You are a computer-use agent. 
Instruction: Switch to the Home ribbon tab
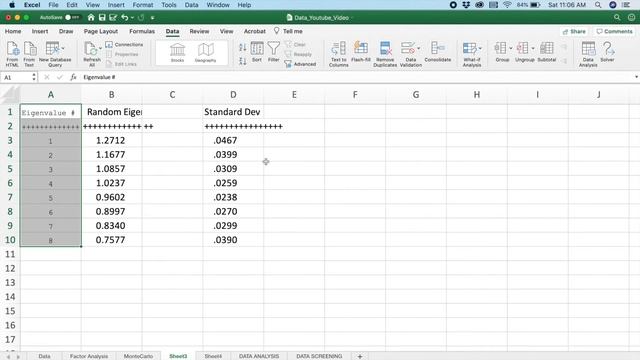(x=13, y=31)
